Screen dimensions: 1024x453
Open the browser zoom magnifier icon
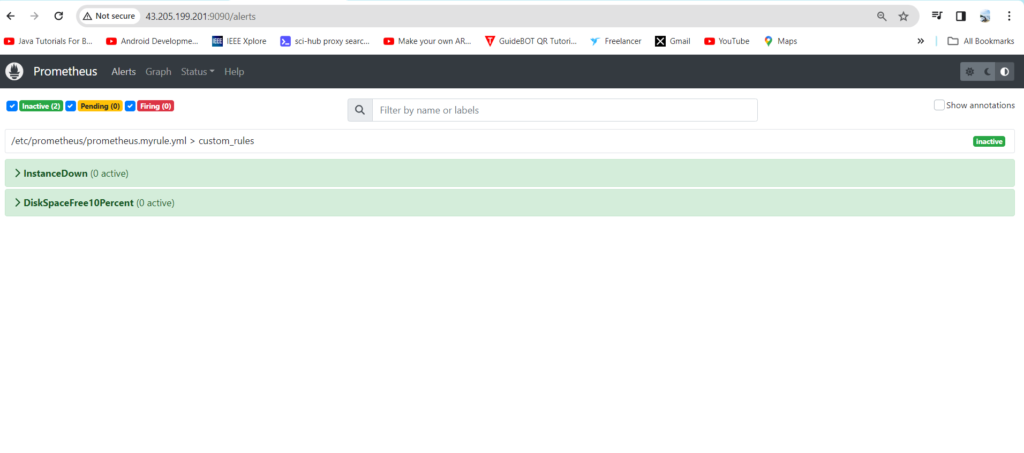[x=882, y=16]
